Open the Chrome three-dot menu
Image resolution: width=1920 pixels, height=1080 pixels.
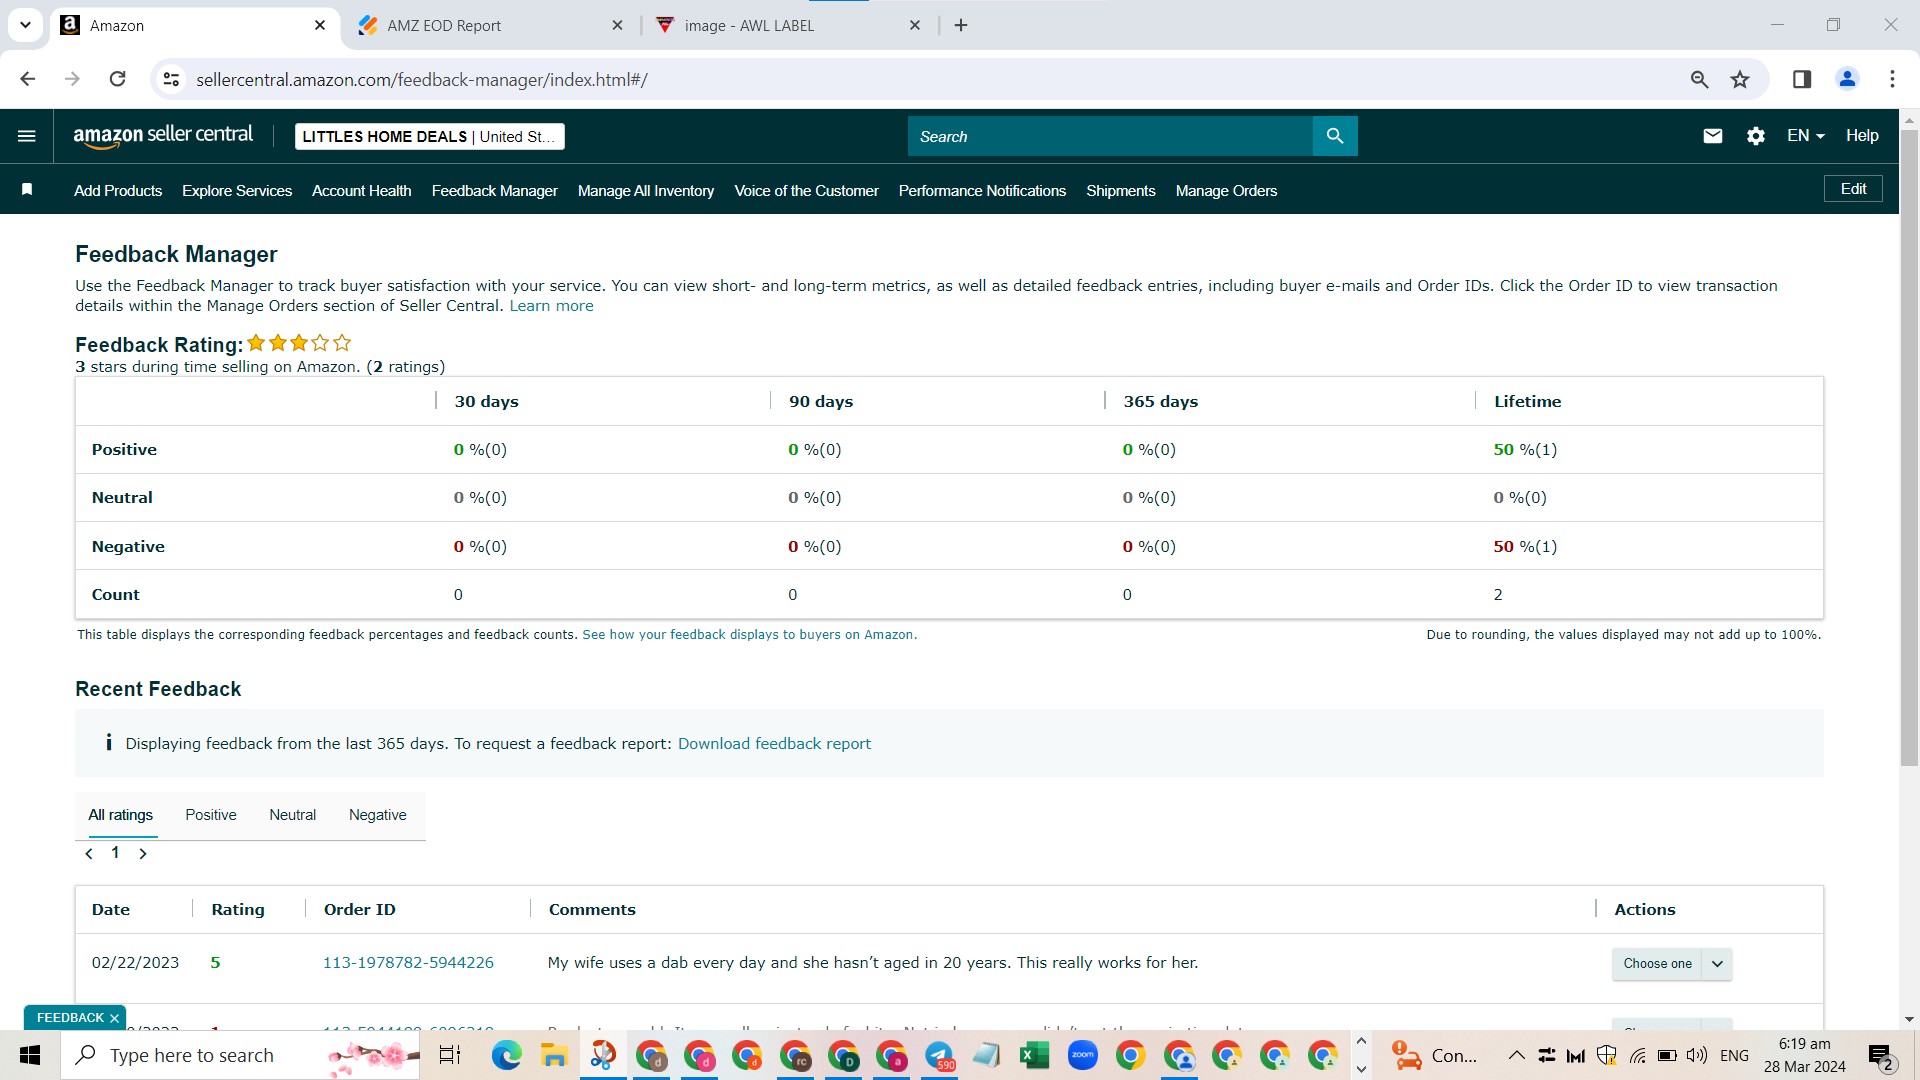tap(1892, 79)
